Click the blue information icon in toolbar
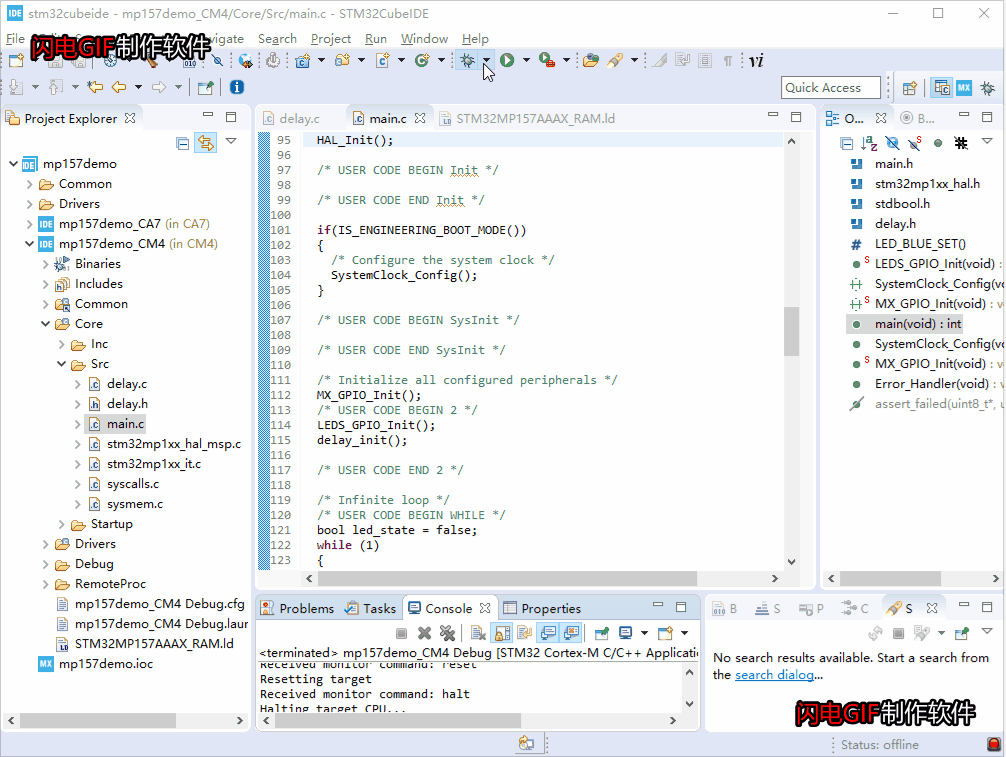1006x757 pixels. (x=237, y=87)
